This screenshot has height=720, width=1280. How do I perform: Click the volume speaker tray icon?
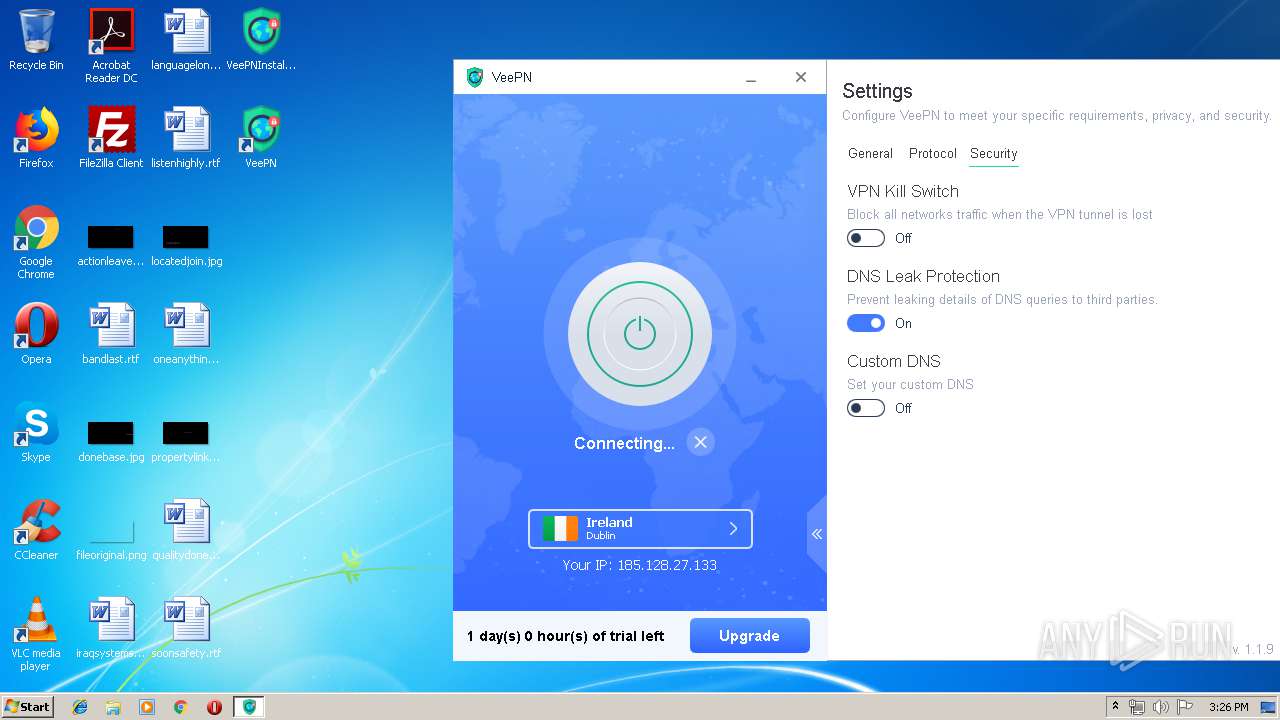(x=1160, y=707)
